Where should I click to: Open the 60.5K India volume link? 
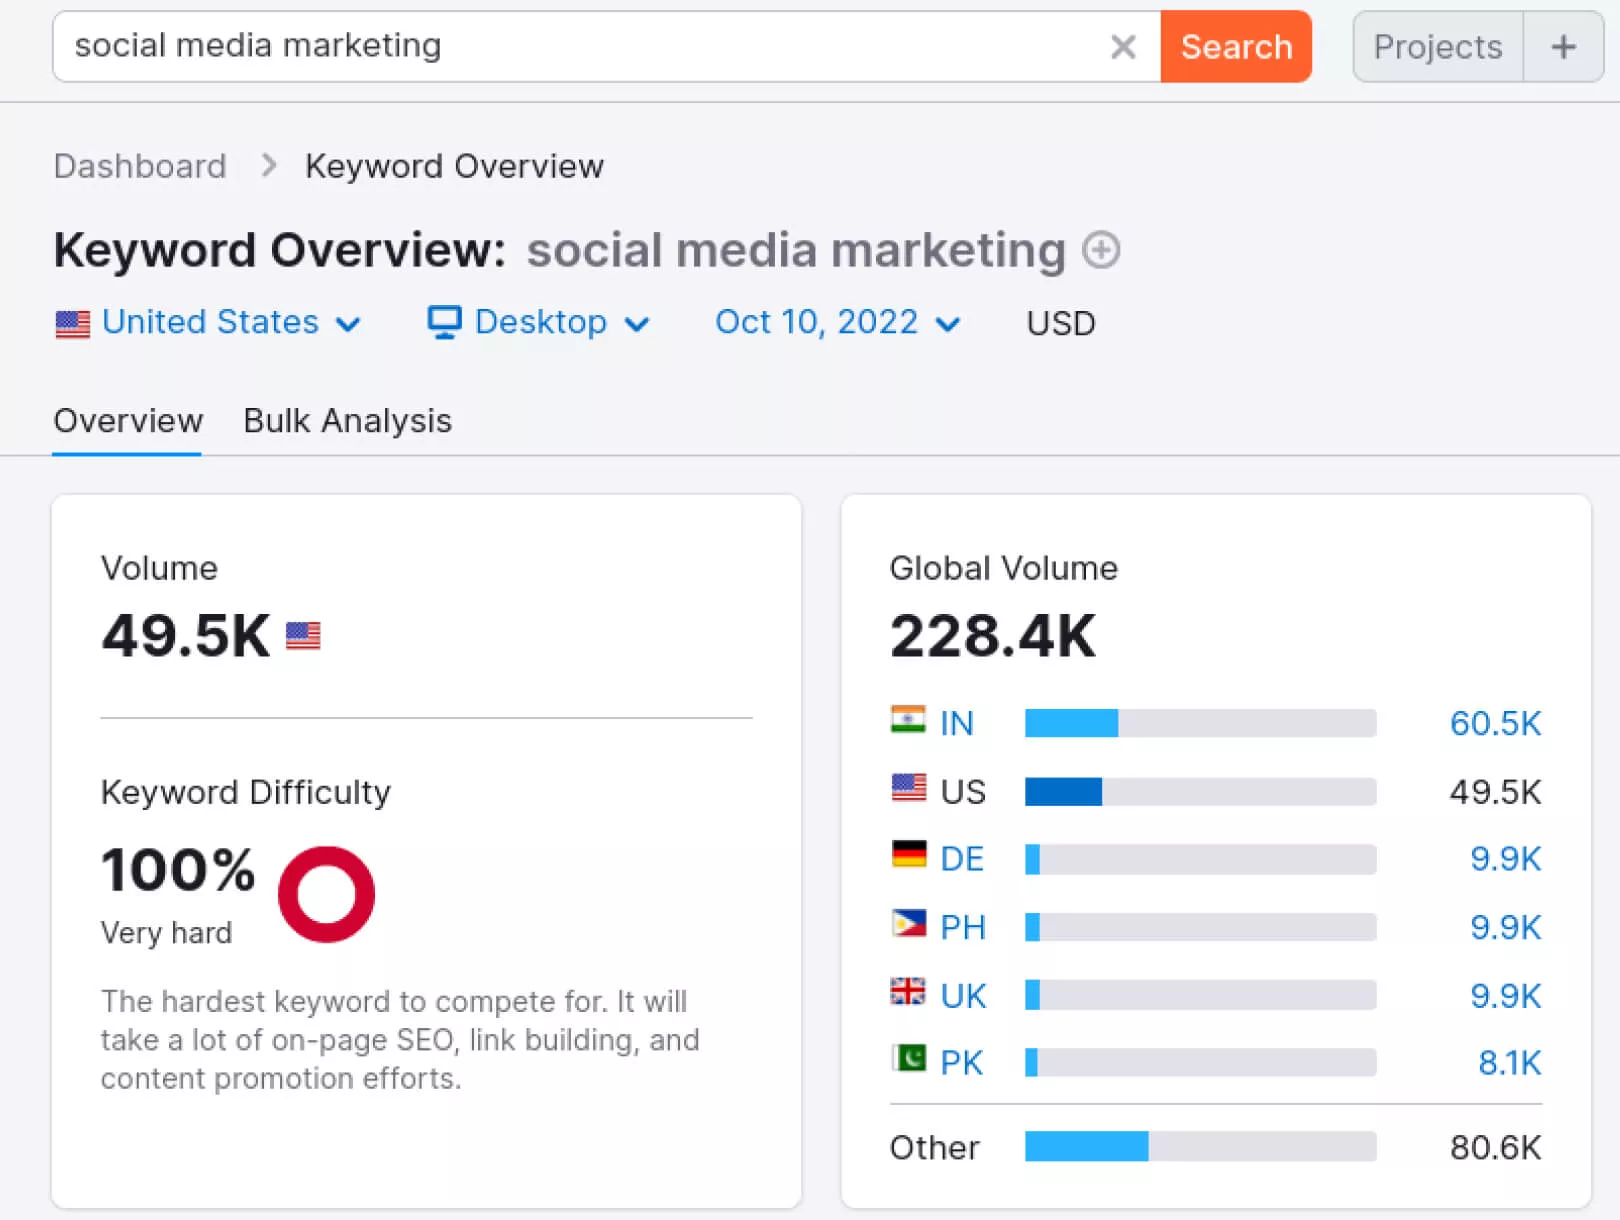[x=1495, y=723]
